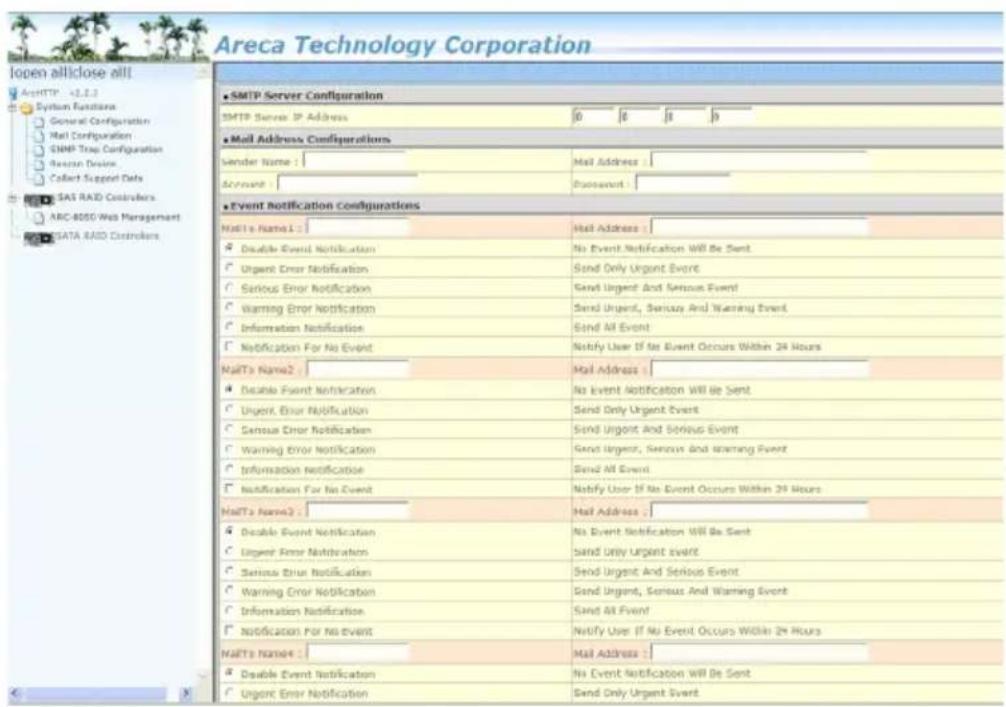
Task: Open ARC-8050 Web Management page icon
Action: [x=40, y=218]
